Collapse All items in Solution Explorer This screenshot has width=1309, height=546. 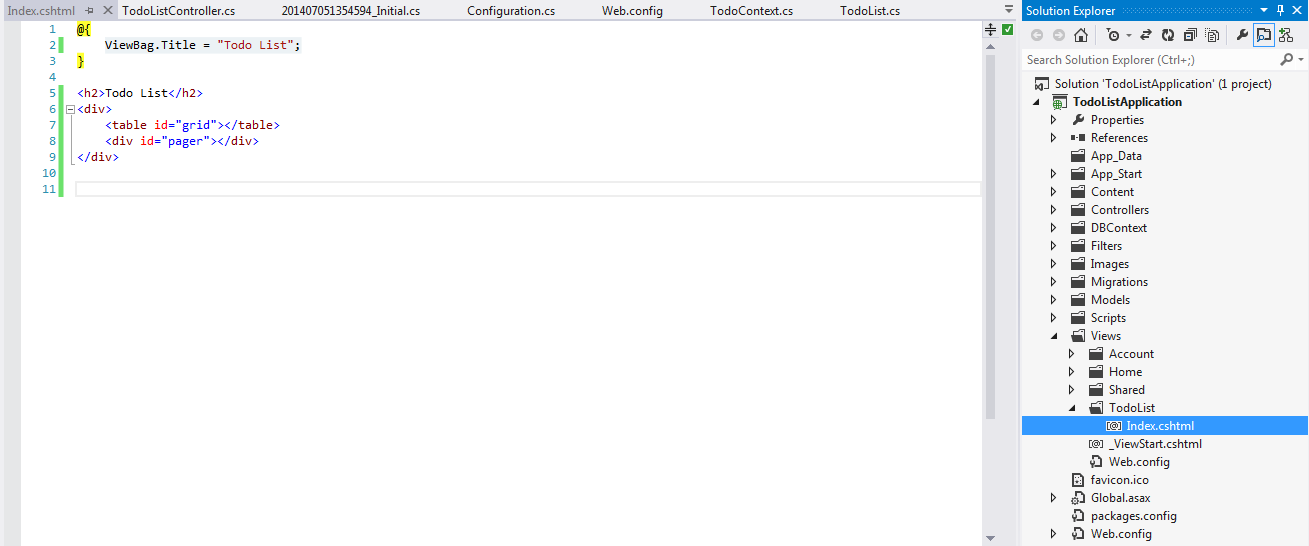point(1190,35)
